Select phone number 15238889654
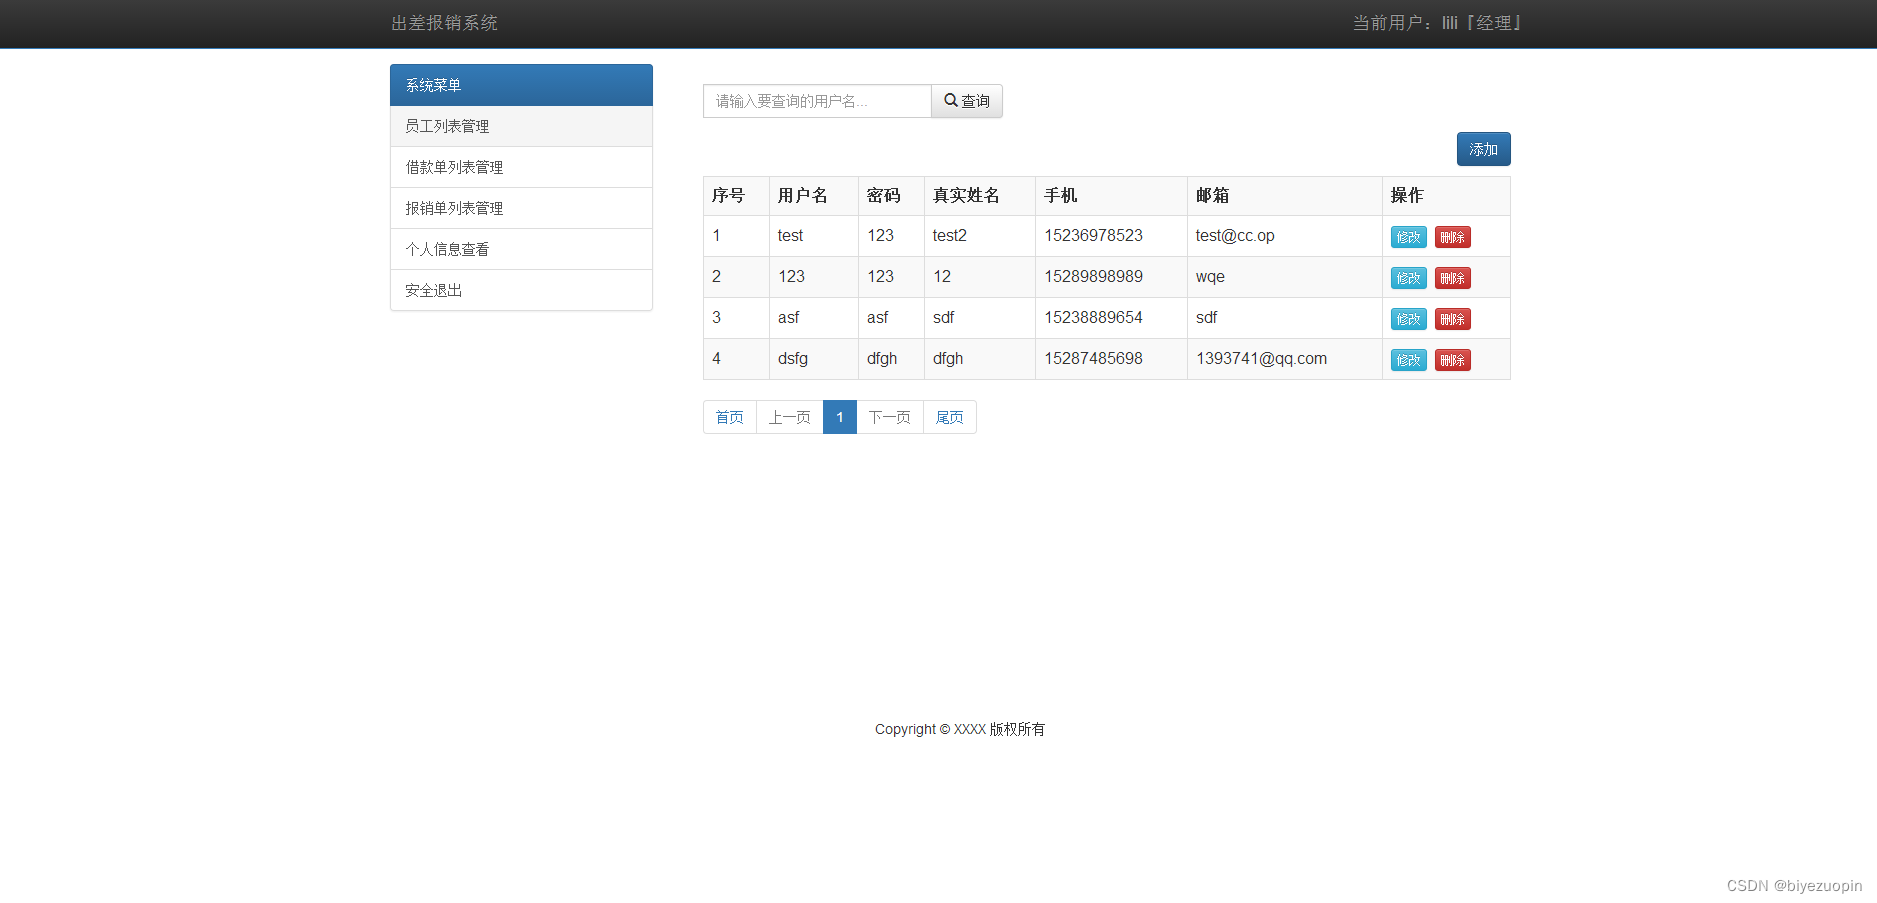The image size is (1877, 903). tap(1094, 318)
